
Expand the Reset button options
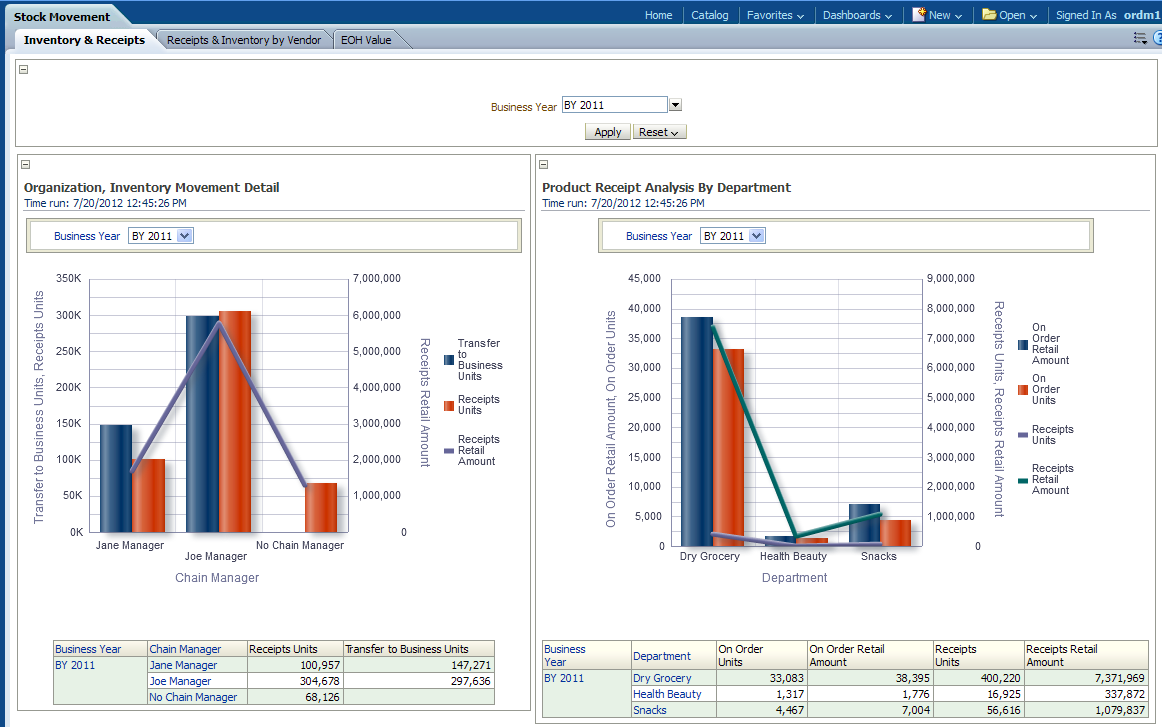(660, 132)
